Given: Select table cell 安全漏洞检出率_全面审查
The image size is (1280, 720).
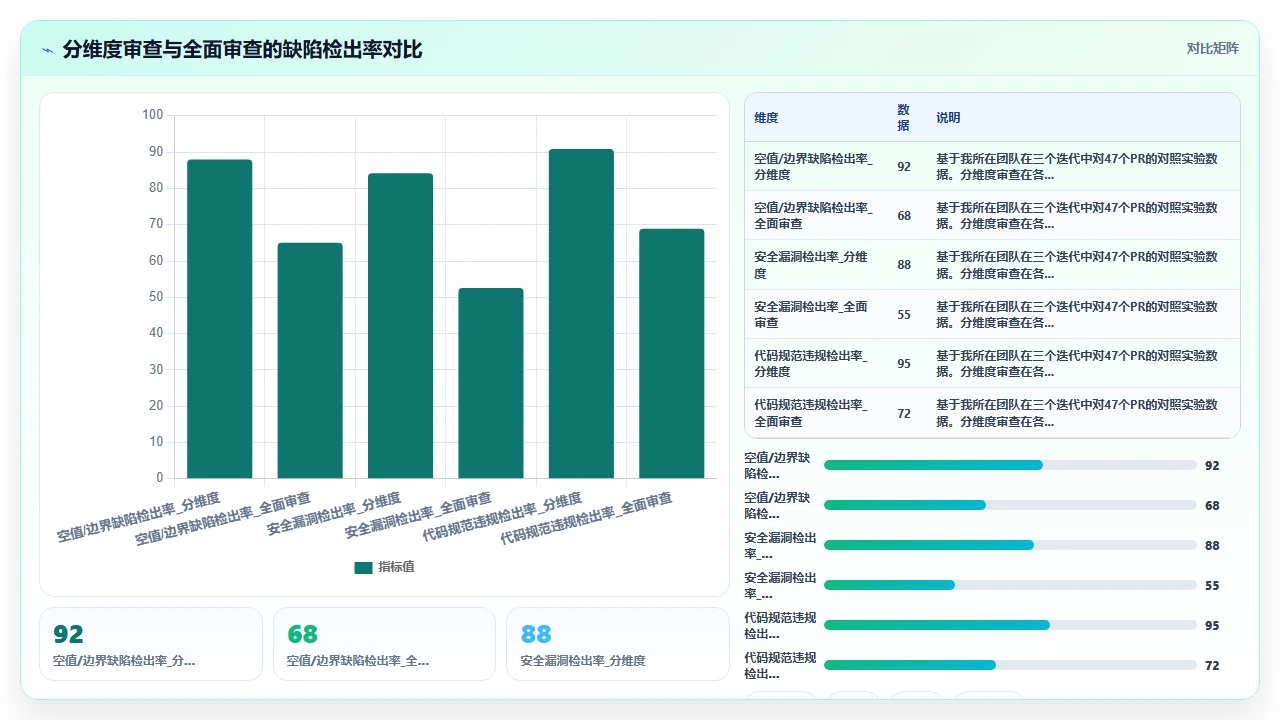Looking at the screenshot, I should [812, 314].
